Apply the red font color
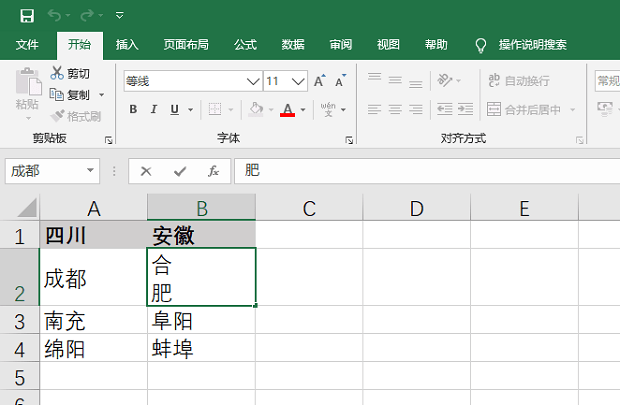The width and height of the screenshot is (620, 405). point(287,110)
